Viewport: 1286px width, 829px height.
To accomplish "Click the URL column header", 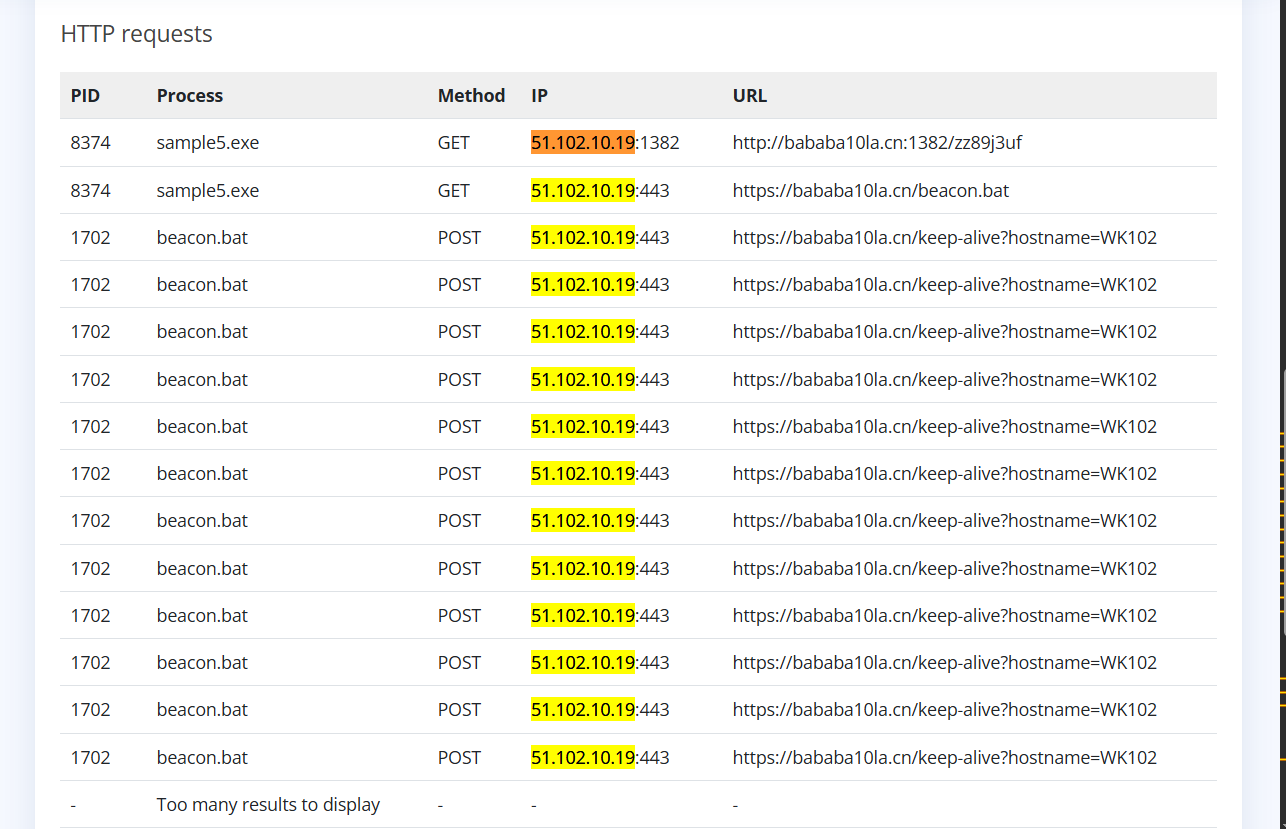I will click(750, 96).
